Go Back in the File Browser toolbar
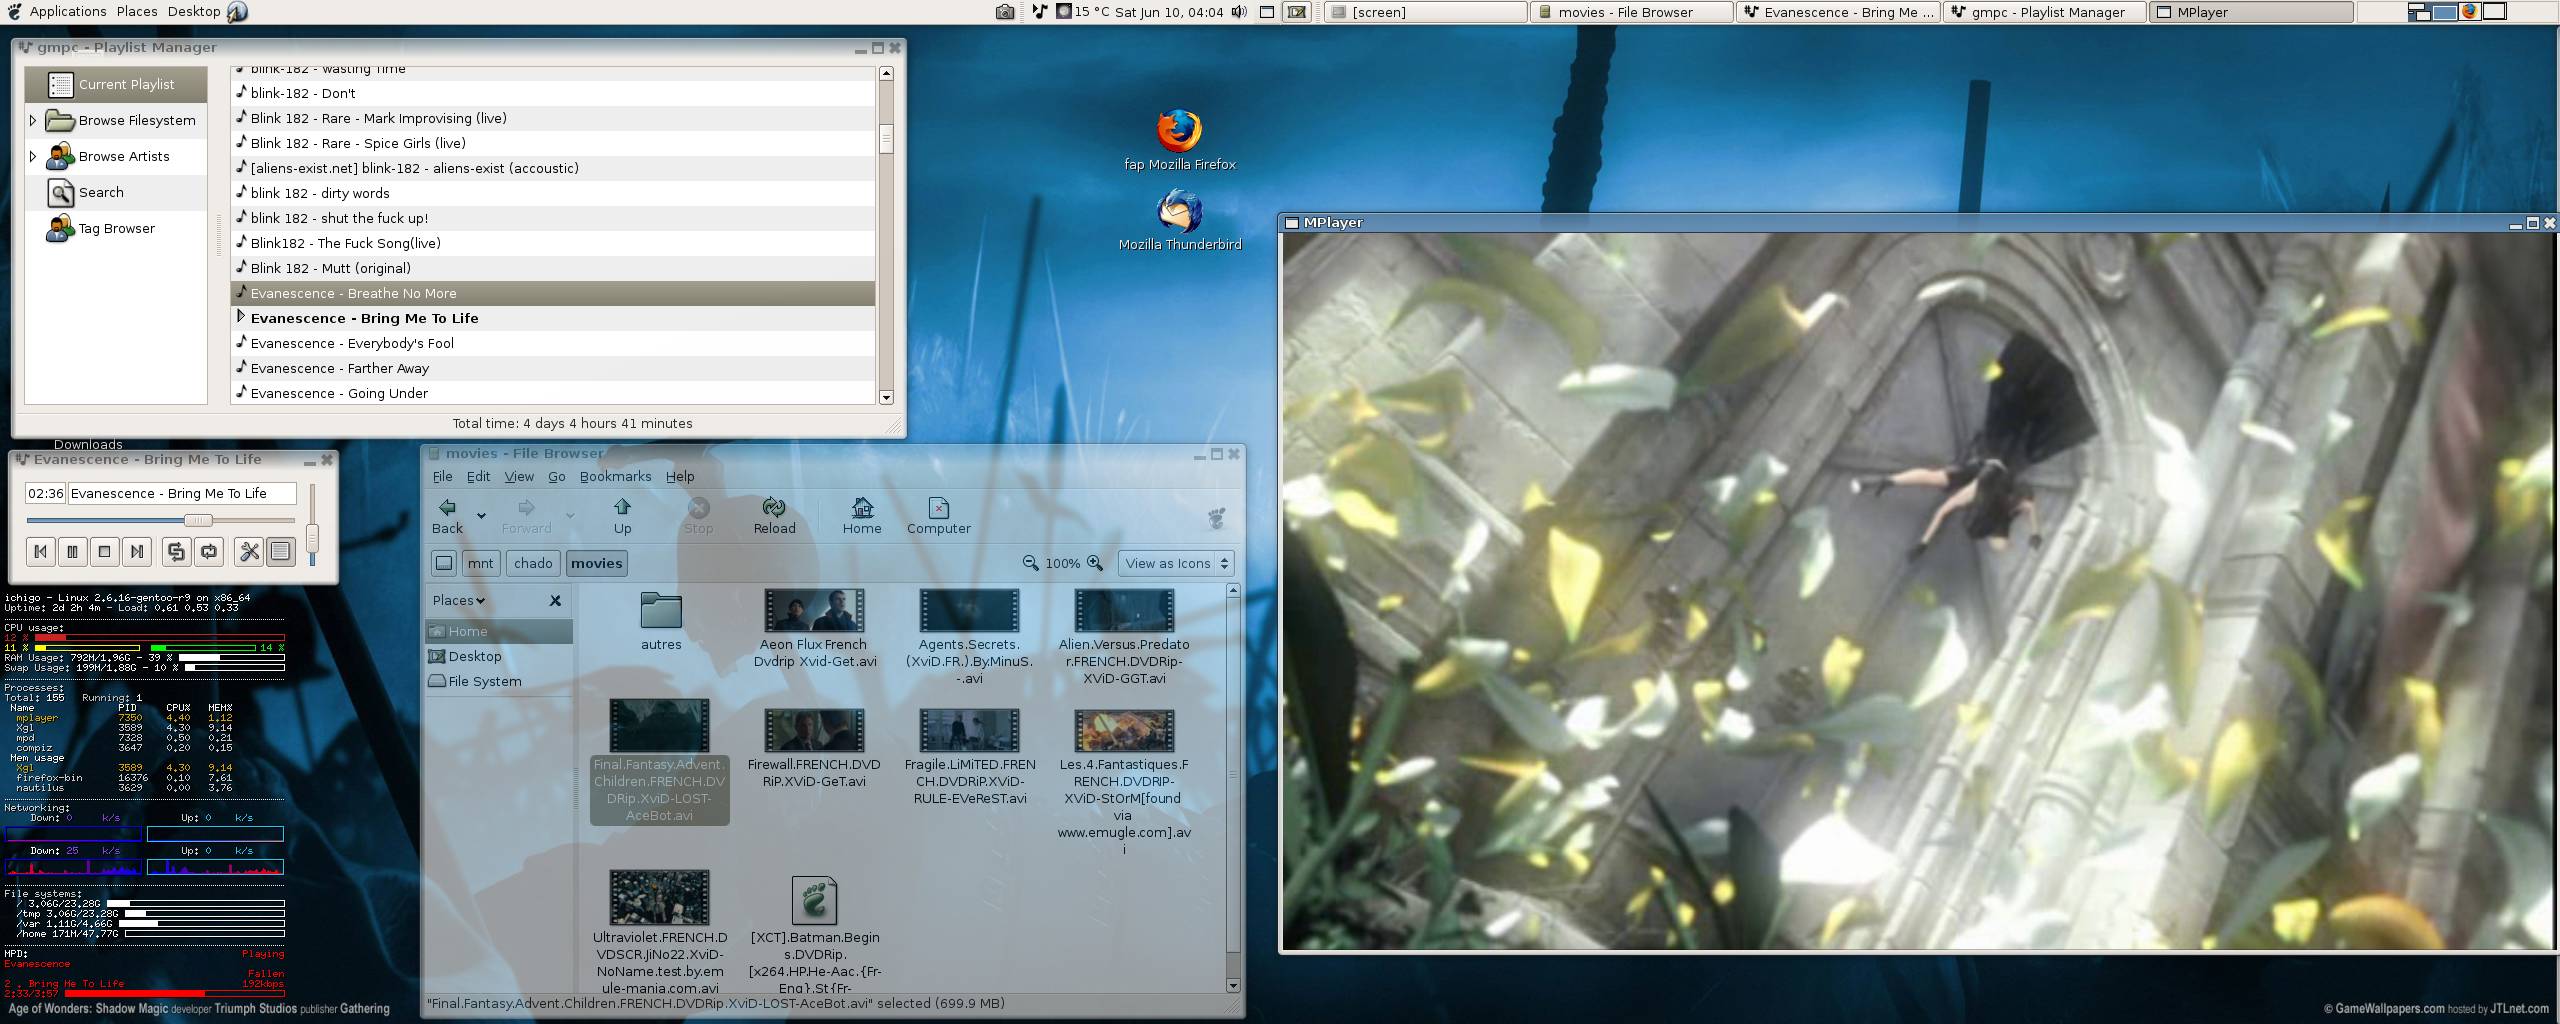 [448, 516]
